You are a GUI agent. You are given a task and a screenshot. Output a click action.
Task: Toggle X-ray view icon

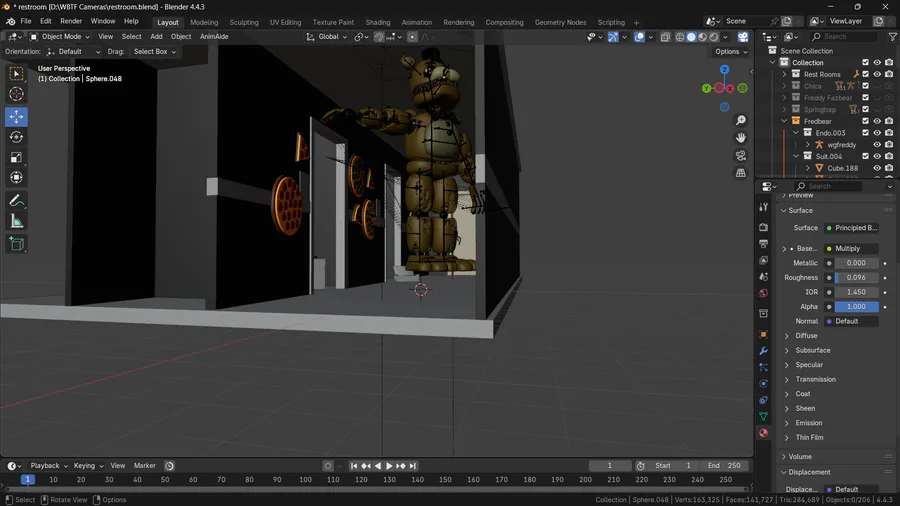tap(665, 37)
